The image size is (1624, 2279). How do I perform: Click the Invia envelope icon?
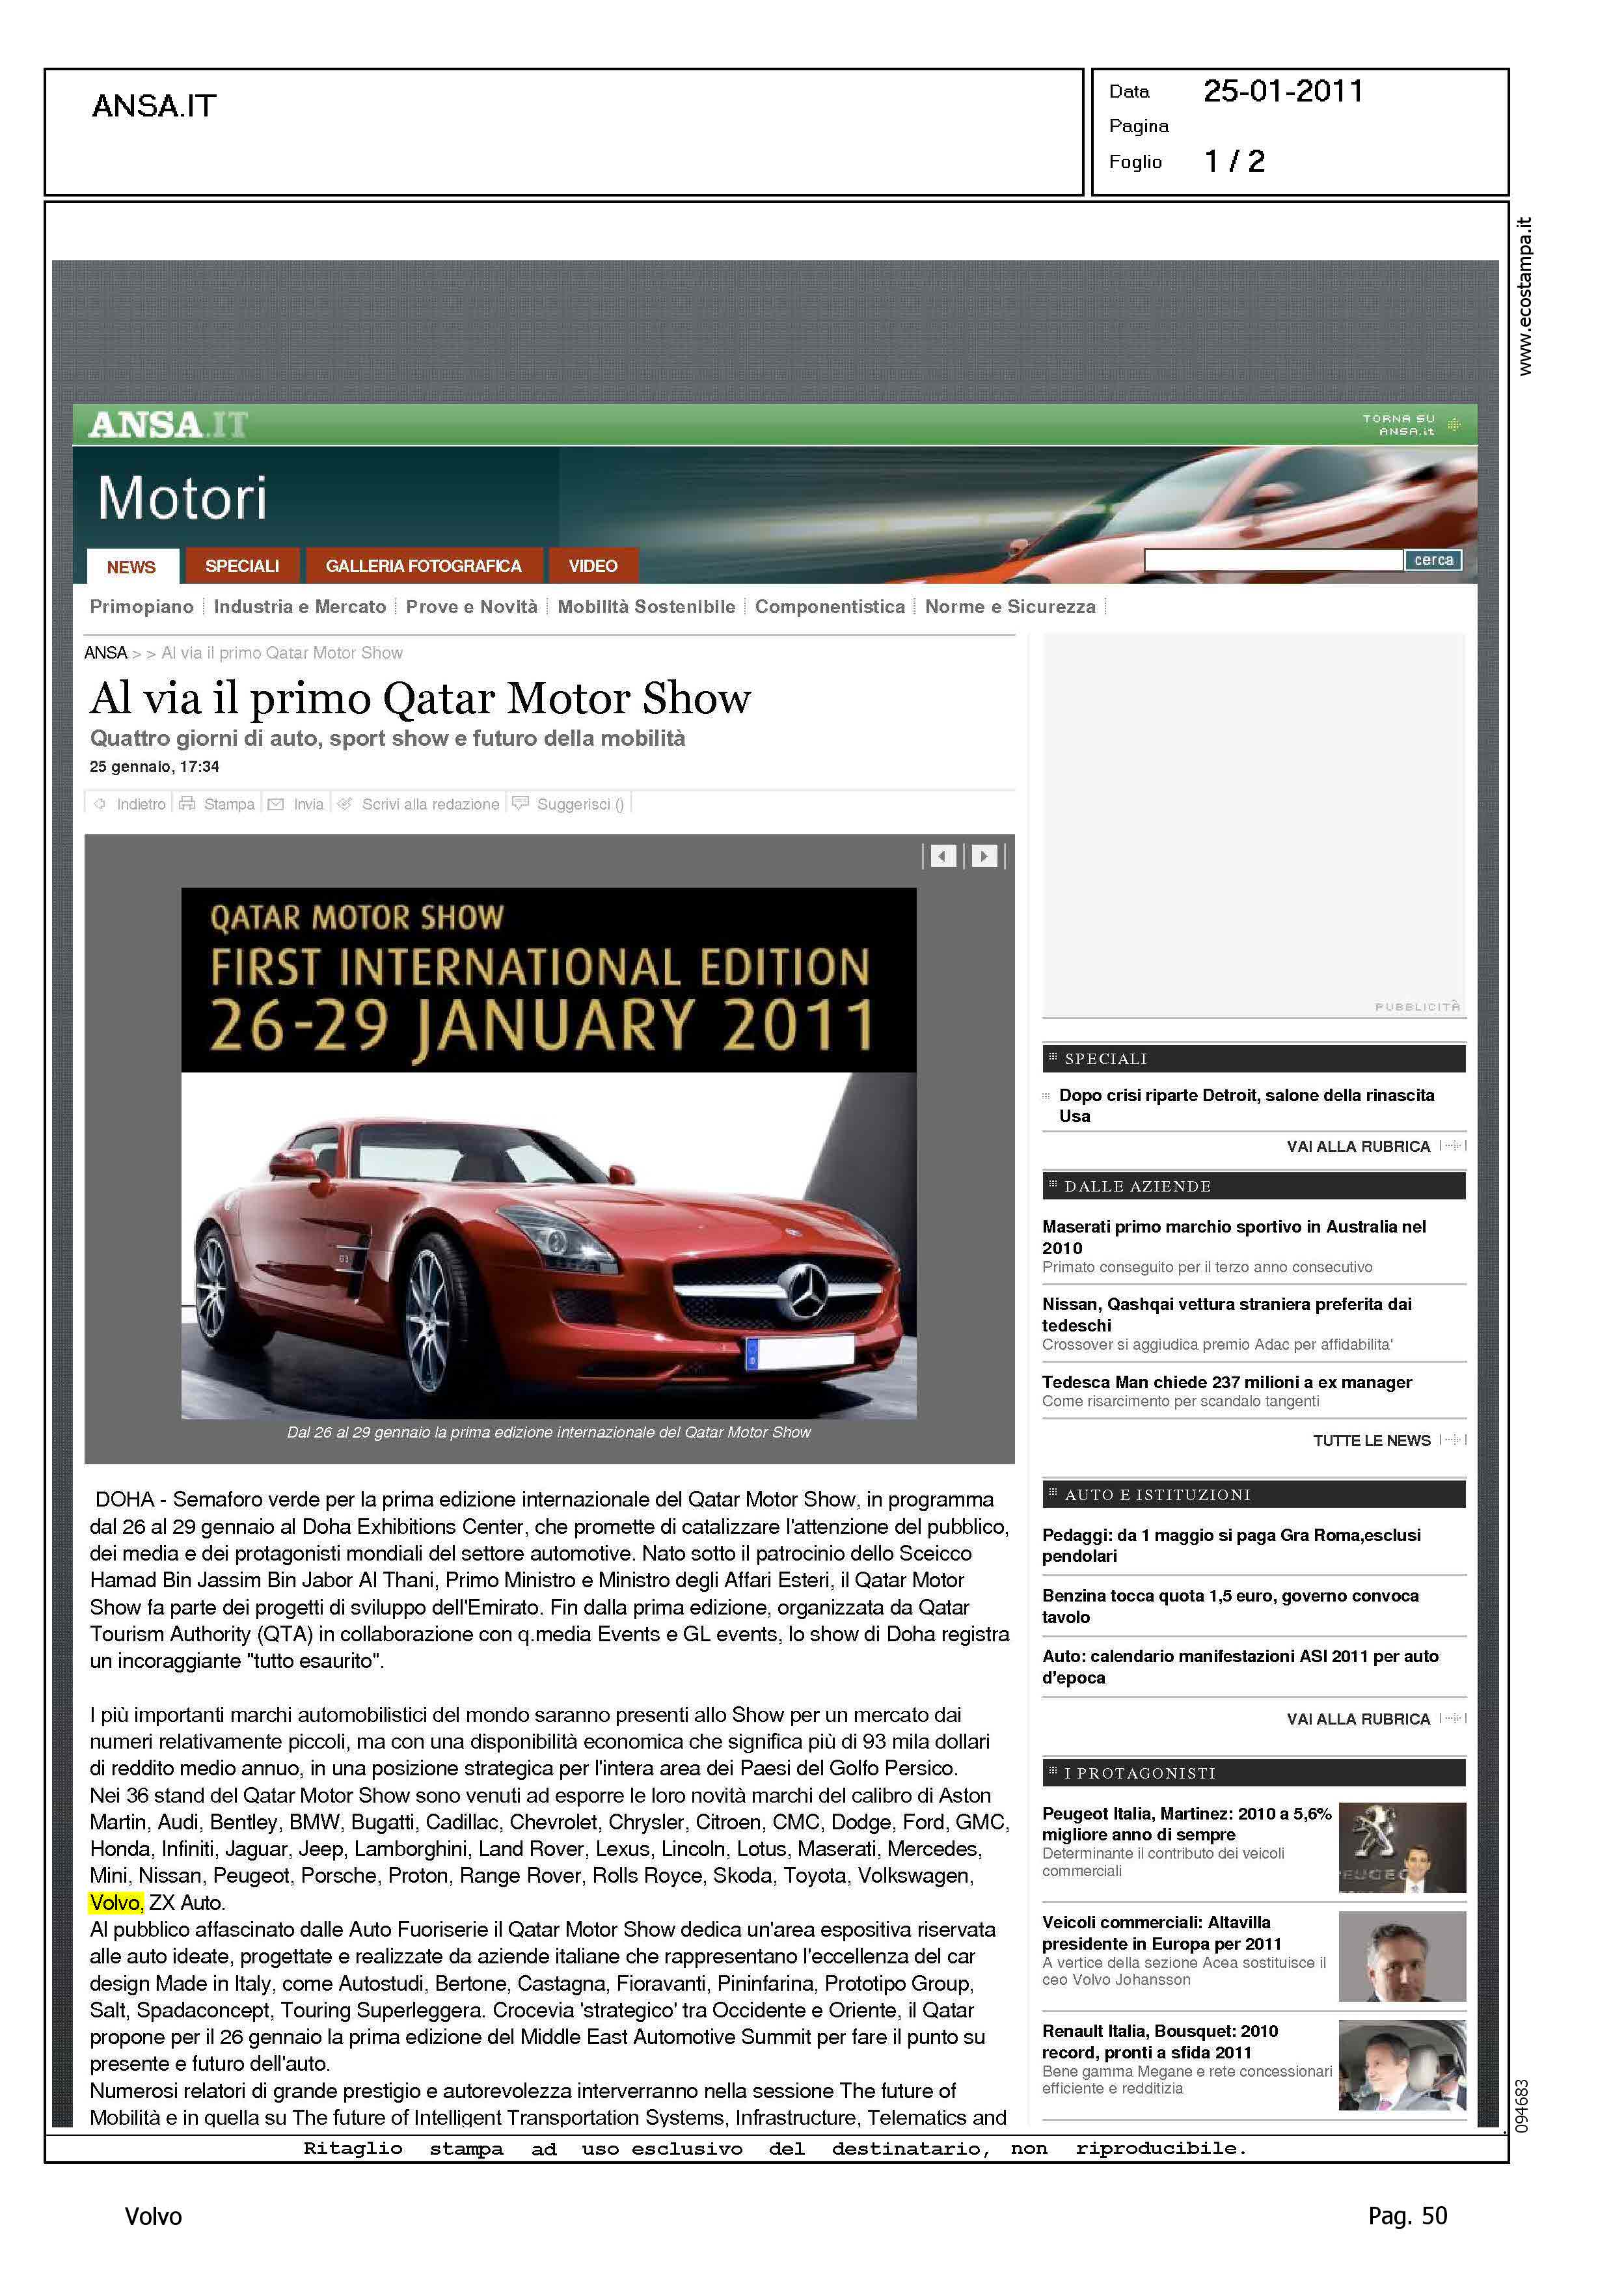tap(276, 804)
